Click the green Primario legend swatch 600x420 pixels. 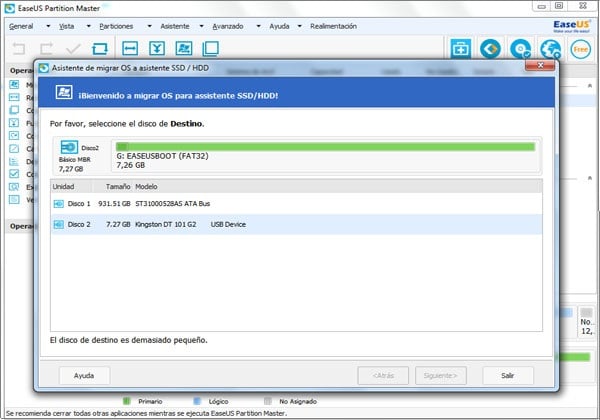[x=127, y=401]
